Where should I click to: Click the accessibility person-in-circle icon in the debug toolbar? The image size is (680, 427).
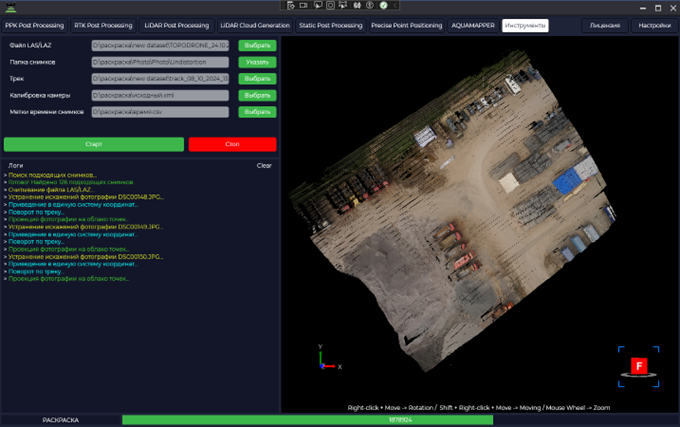click(369, 5)
